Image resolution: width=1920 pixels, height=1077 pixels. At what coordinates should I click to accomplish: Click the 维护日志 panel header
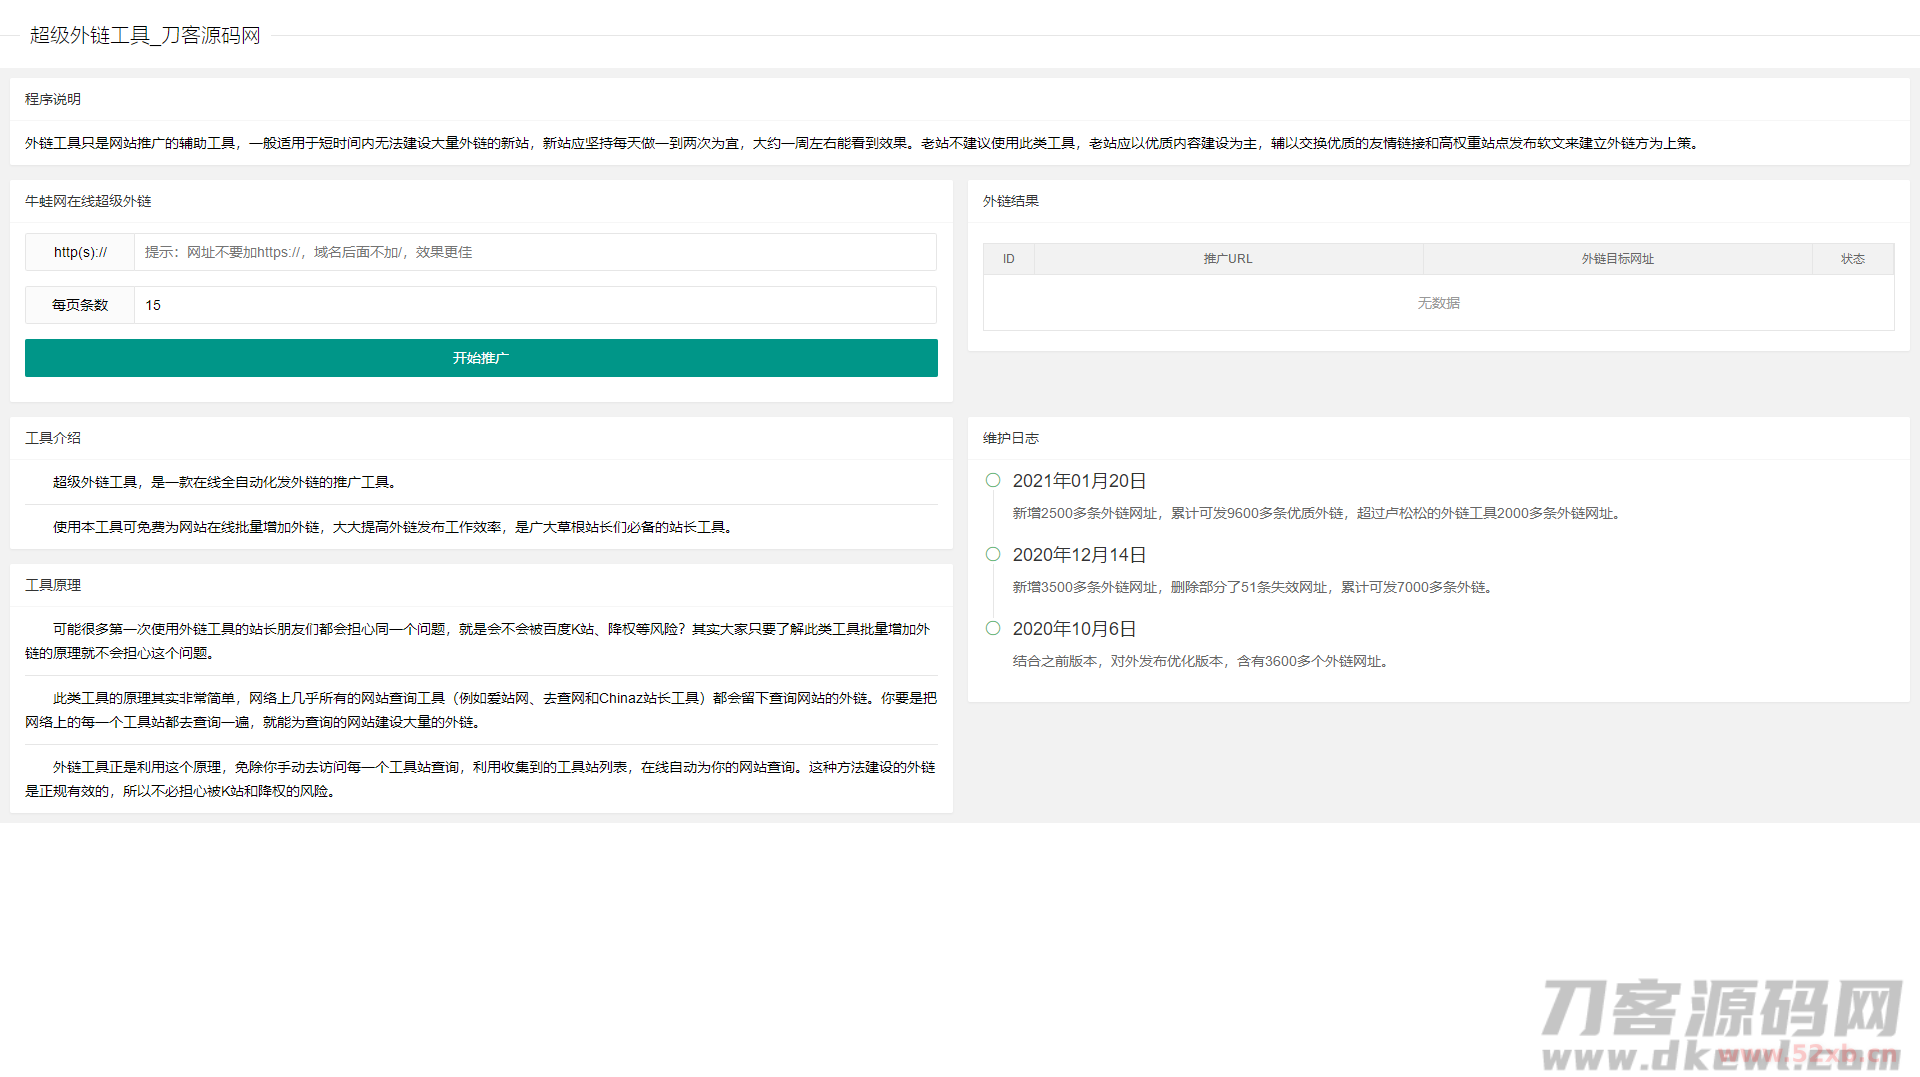click(x=1010, y=437)
